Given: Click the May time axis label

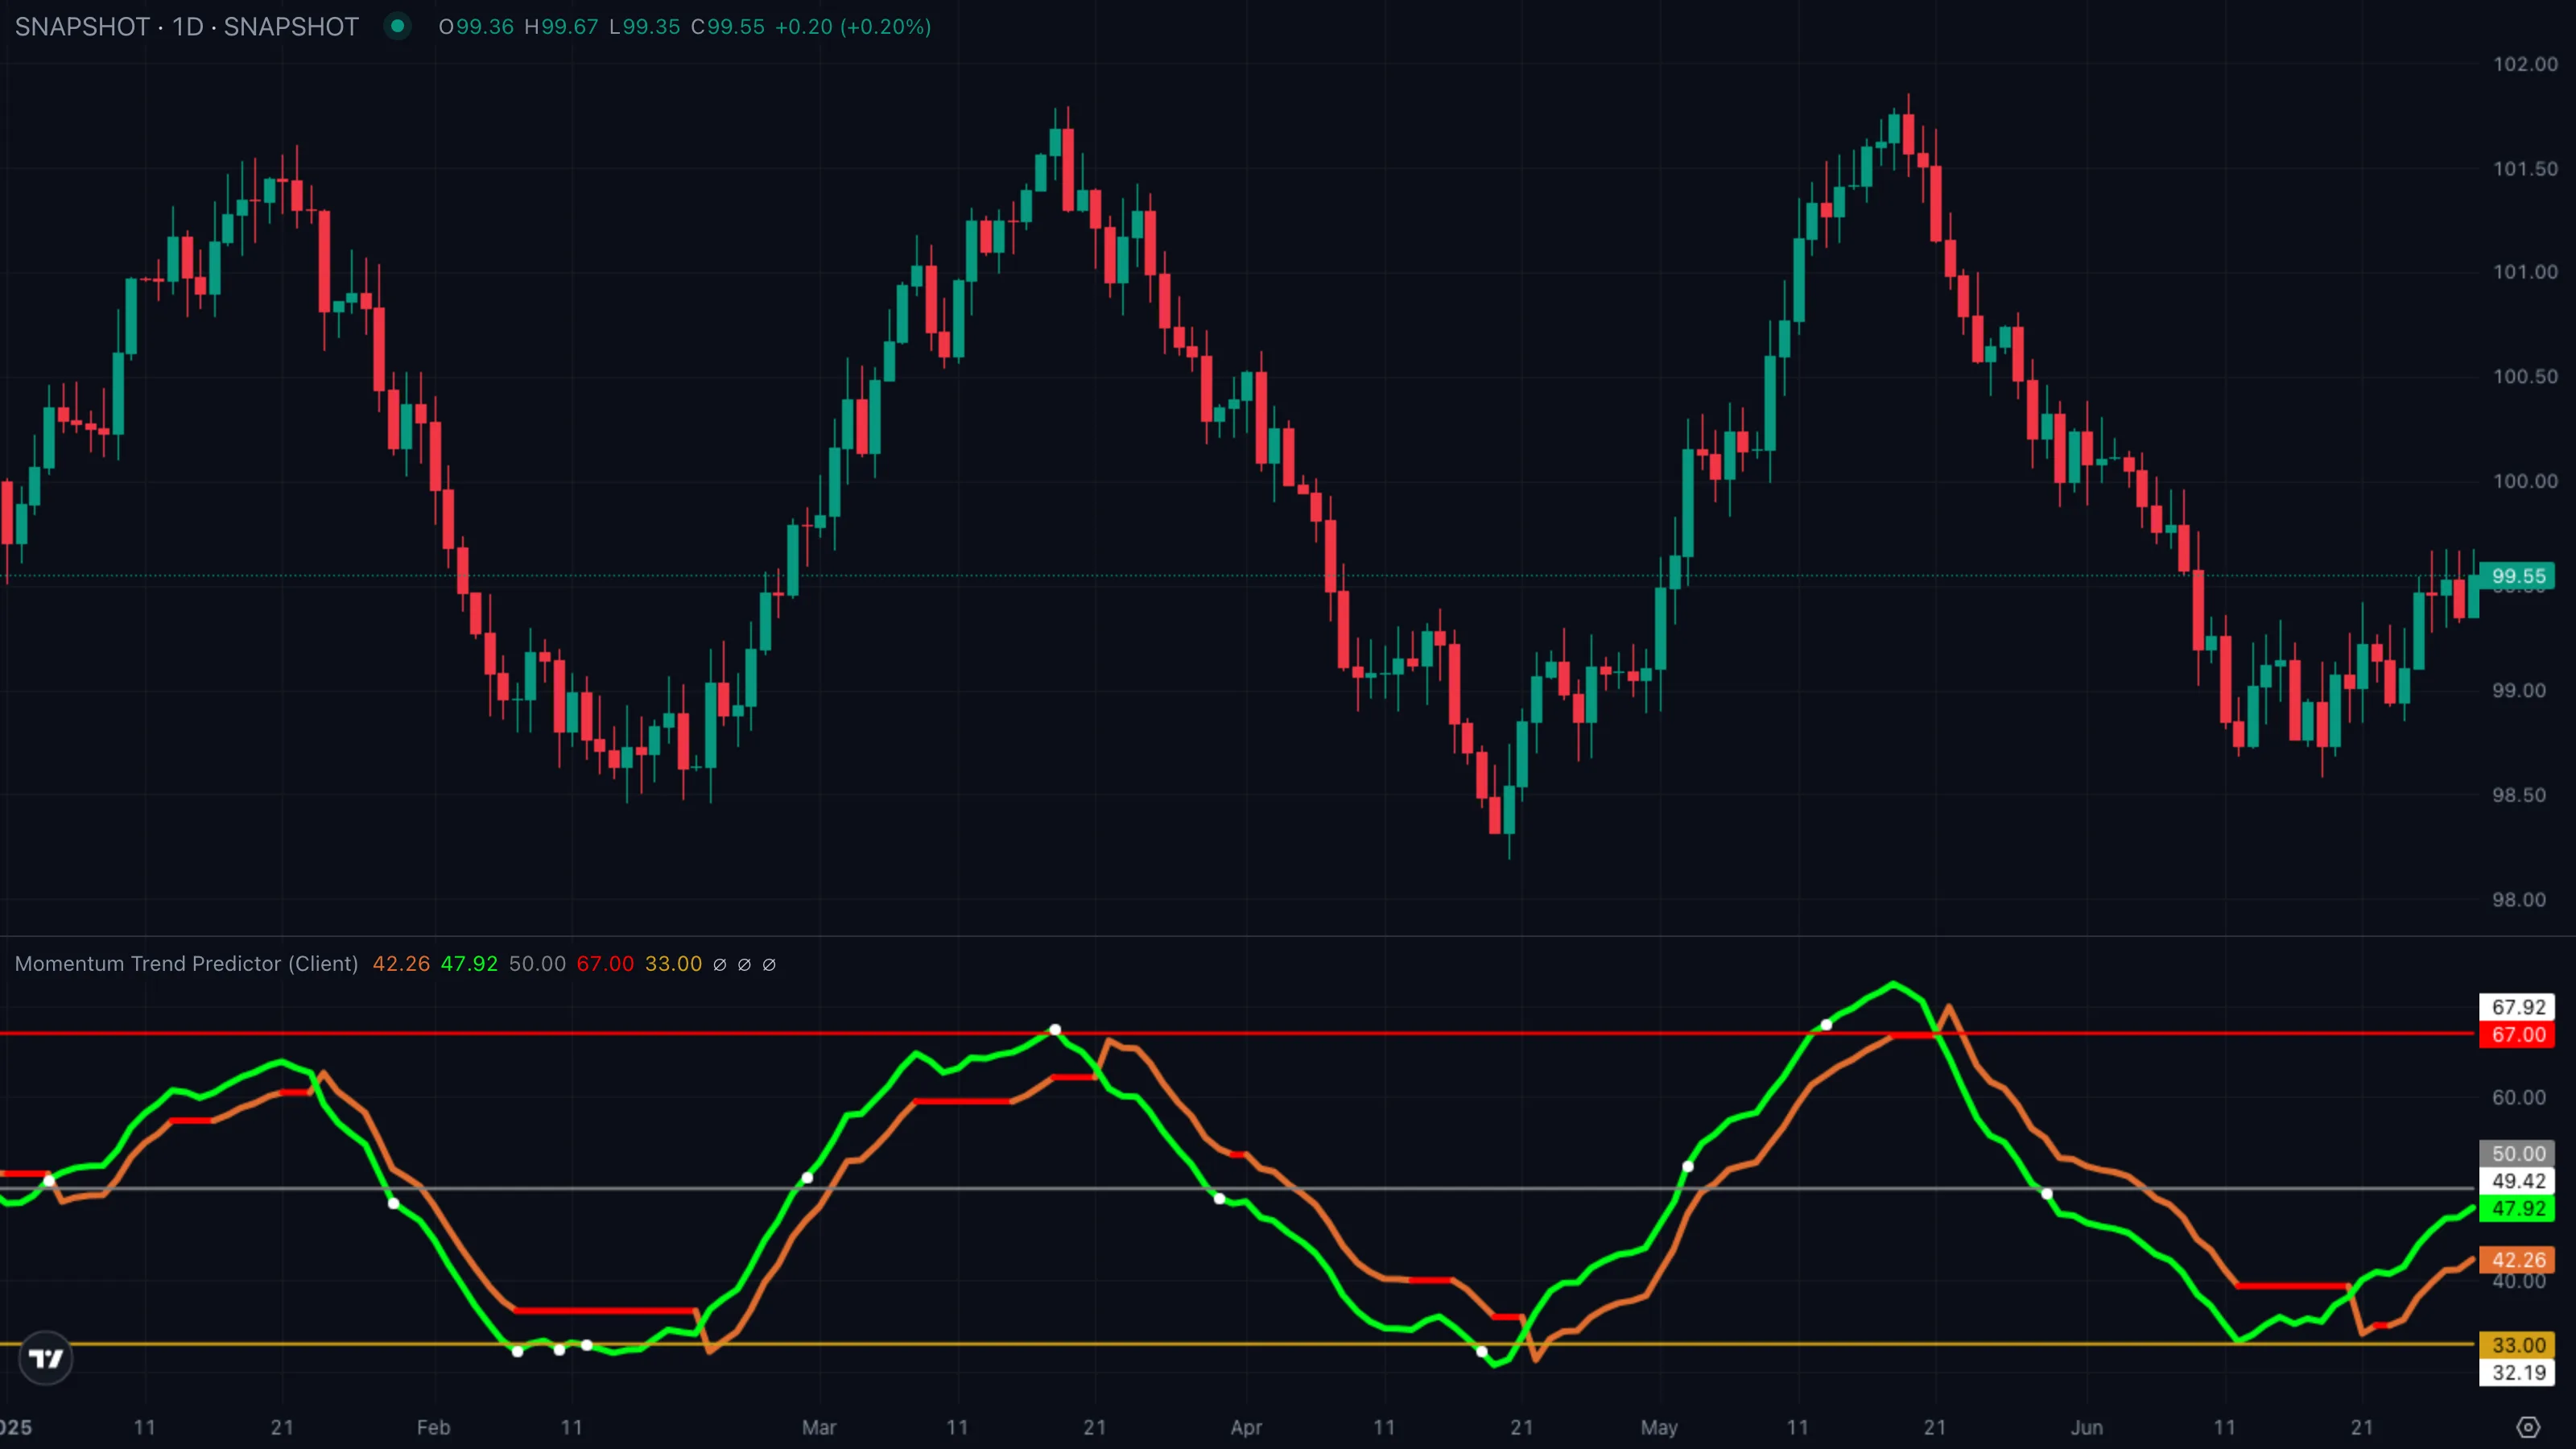Looking at the screenshot, I should (1659, 1428).
